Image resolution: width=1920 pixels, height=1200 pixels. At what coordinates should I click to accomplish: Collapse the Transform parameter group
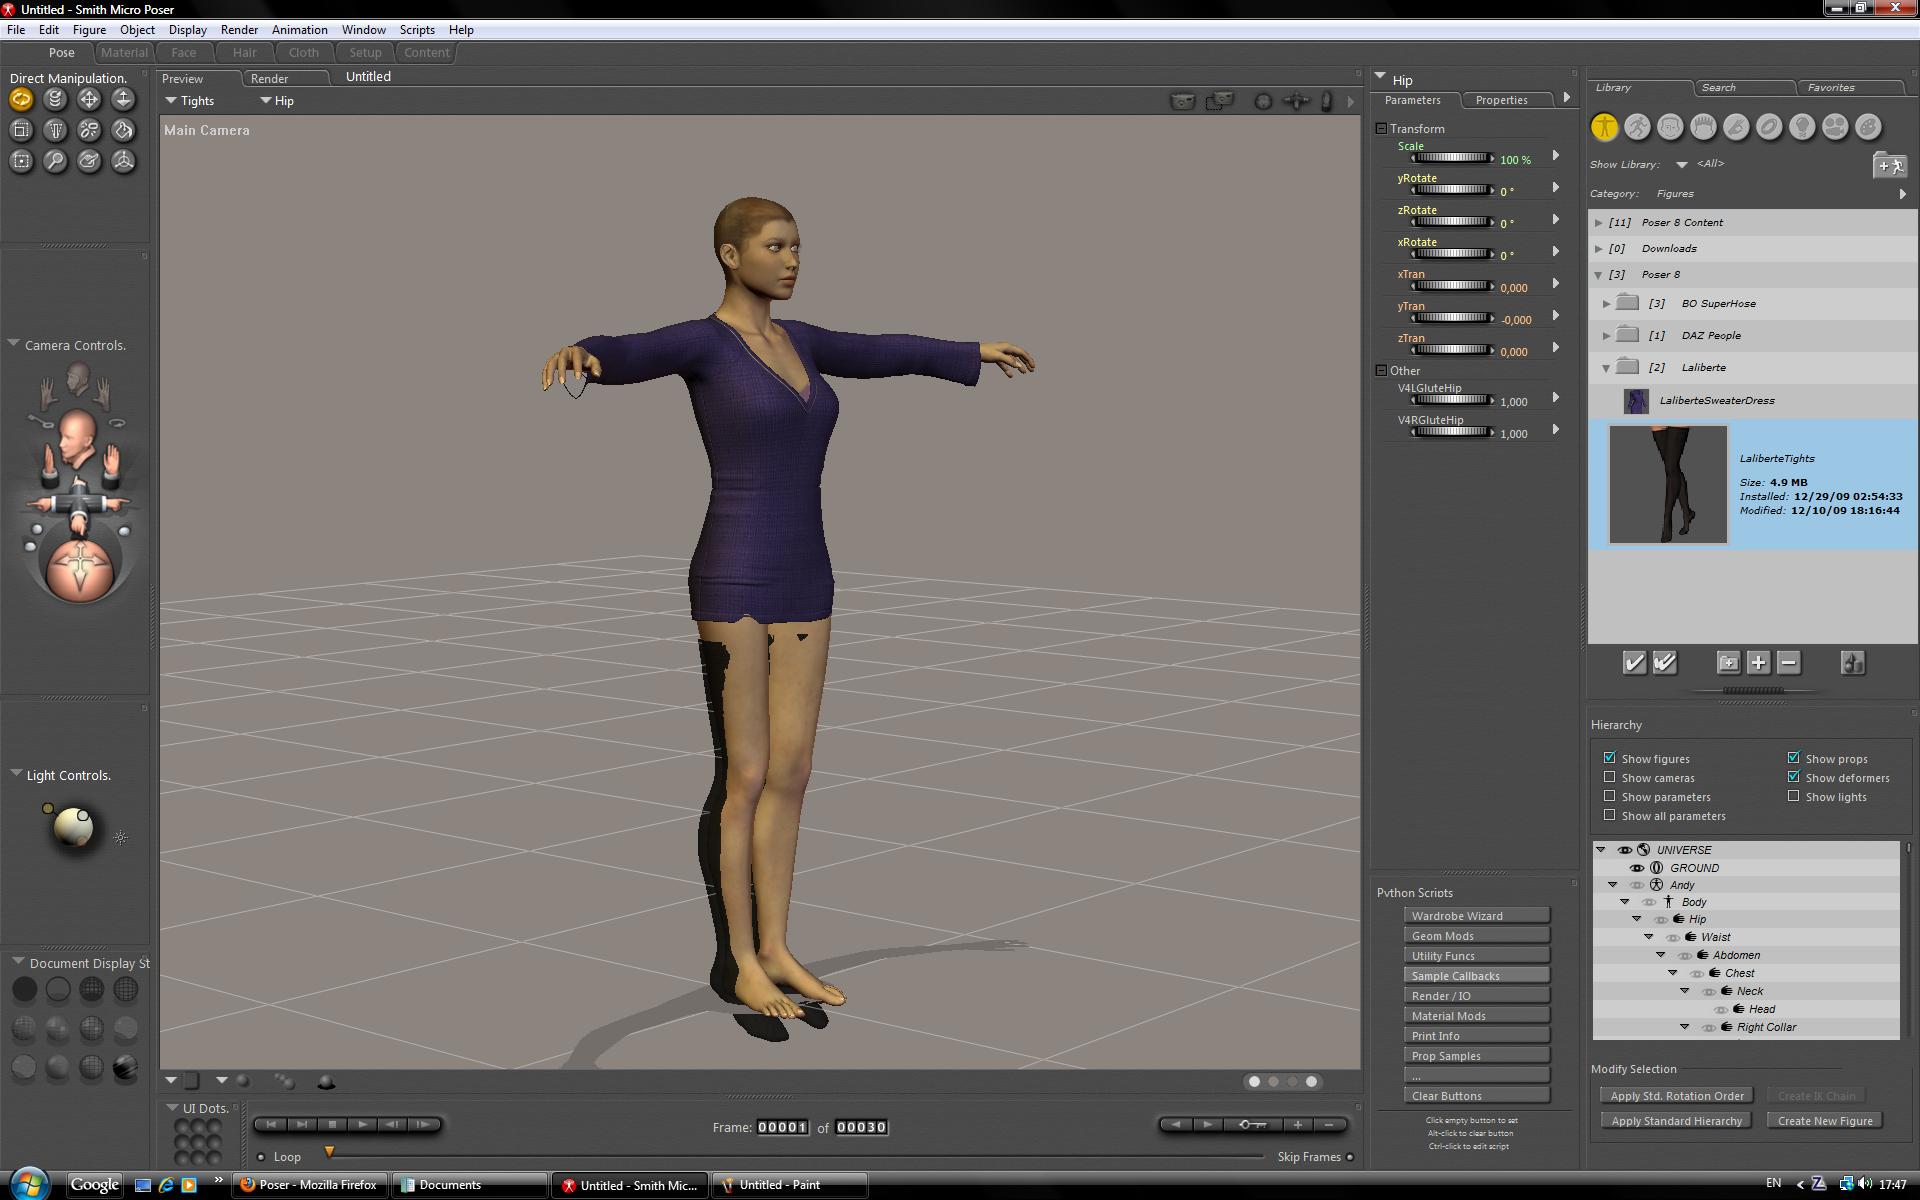(1381, 129)
